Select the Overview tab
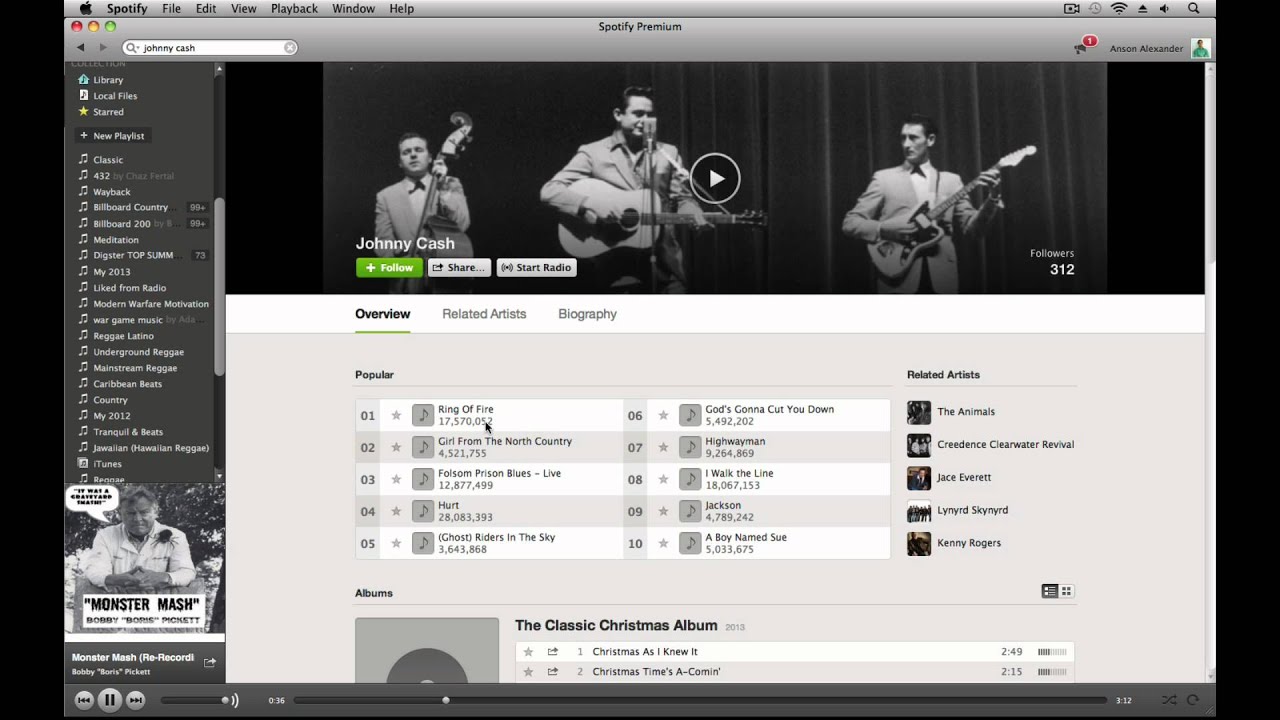 [383, 314]
